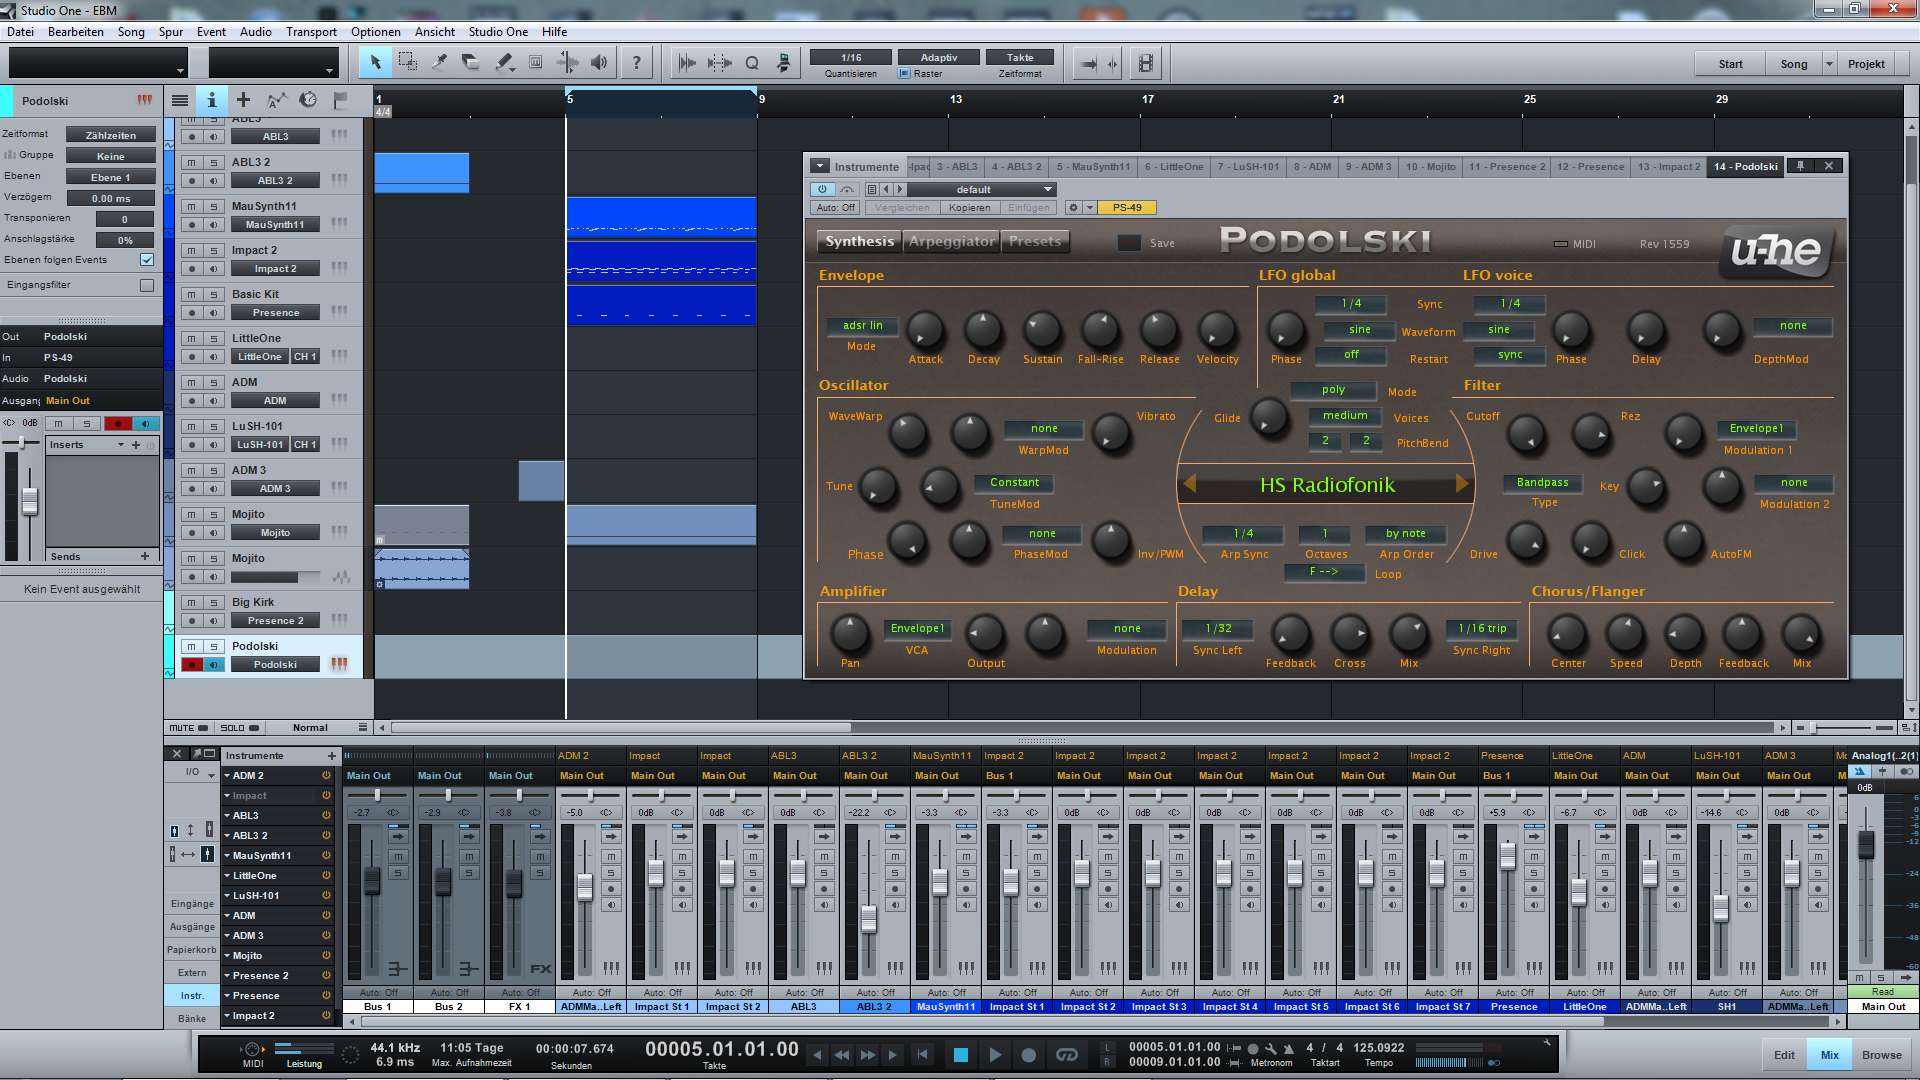Switch to '11 - Presence 2' instrument tab
This screenshot has height=1080, width=1920.
coord(1506,166)
